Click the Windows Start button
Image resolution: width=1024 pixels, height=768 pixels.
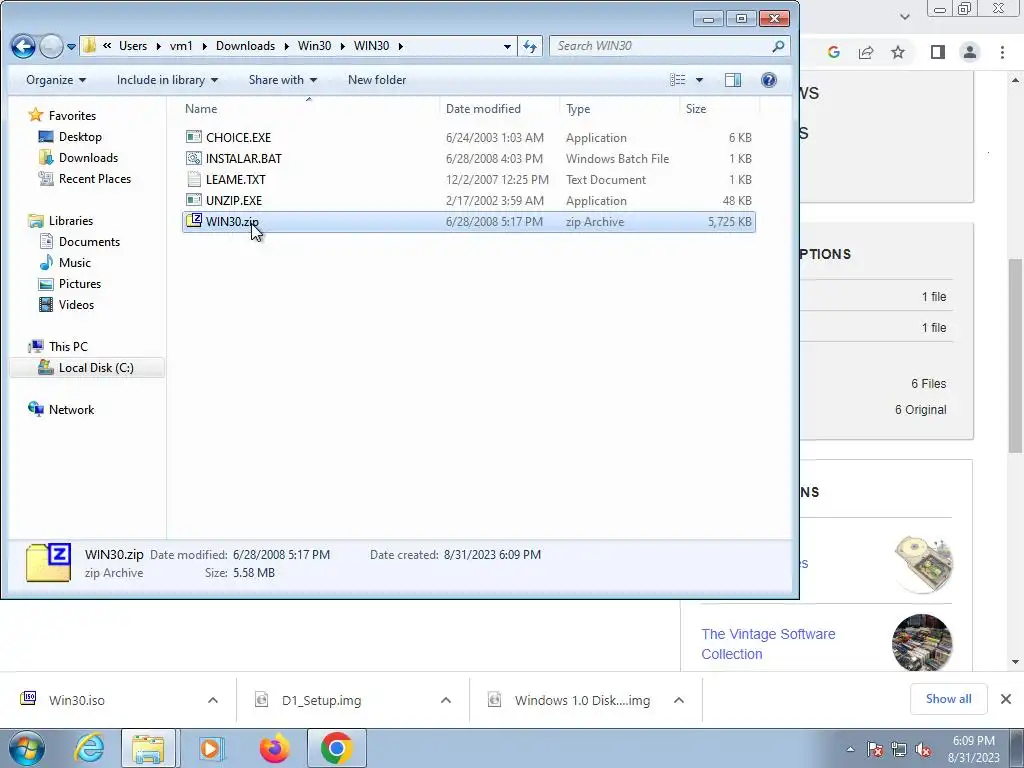click(x=27, y=748)
